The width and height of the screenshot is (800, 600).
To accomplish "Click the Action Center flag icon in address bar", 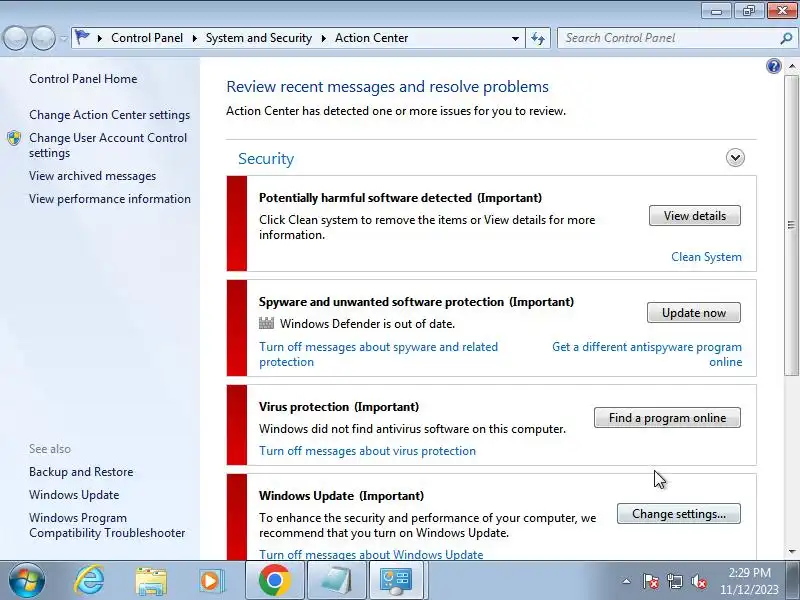I will (x=82, y=37).
